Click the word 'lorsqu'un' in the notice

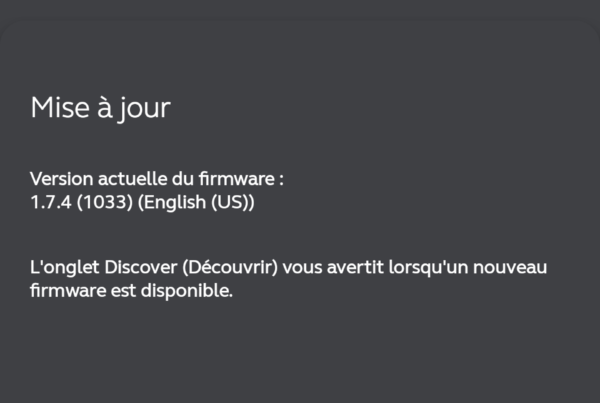(429, 268)
